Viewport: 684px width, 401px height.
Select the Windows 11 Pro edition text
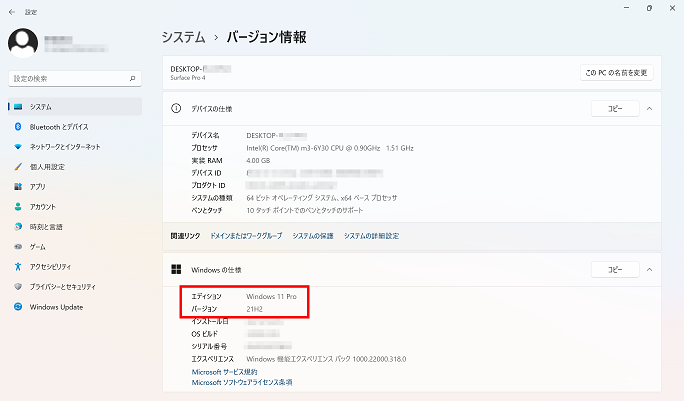[x=271, y=297]
